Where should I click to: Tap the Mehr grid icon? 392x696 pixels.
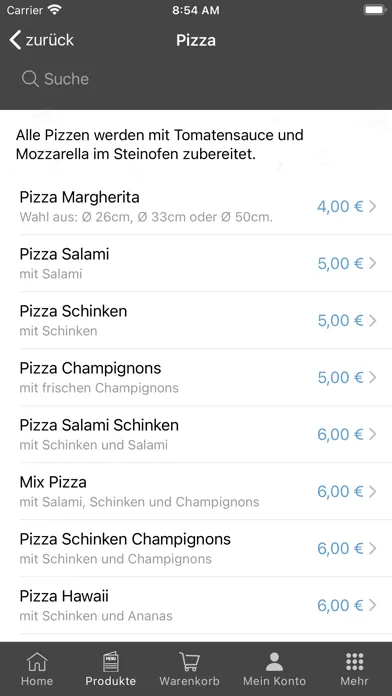click(x=354, y=661)
